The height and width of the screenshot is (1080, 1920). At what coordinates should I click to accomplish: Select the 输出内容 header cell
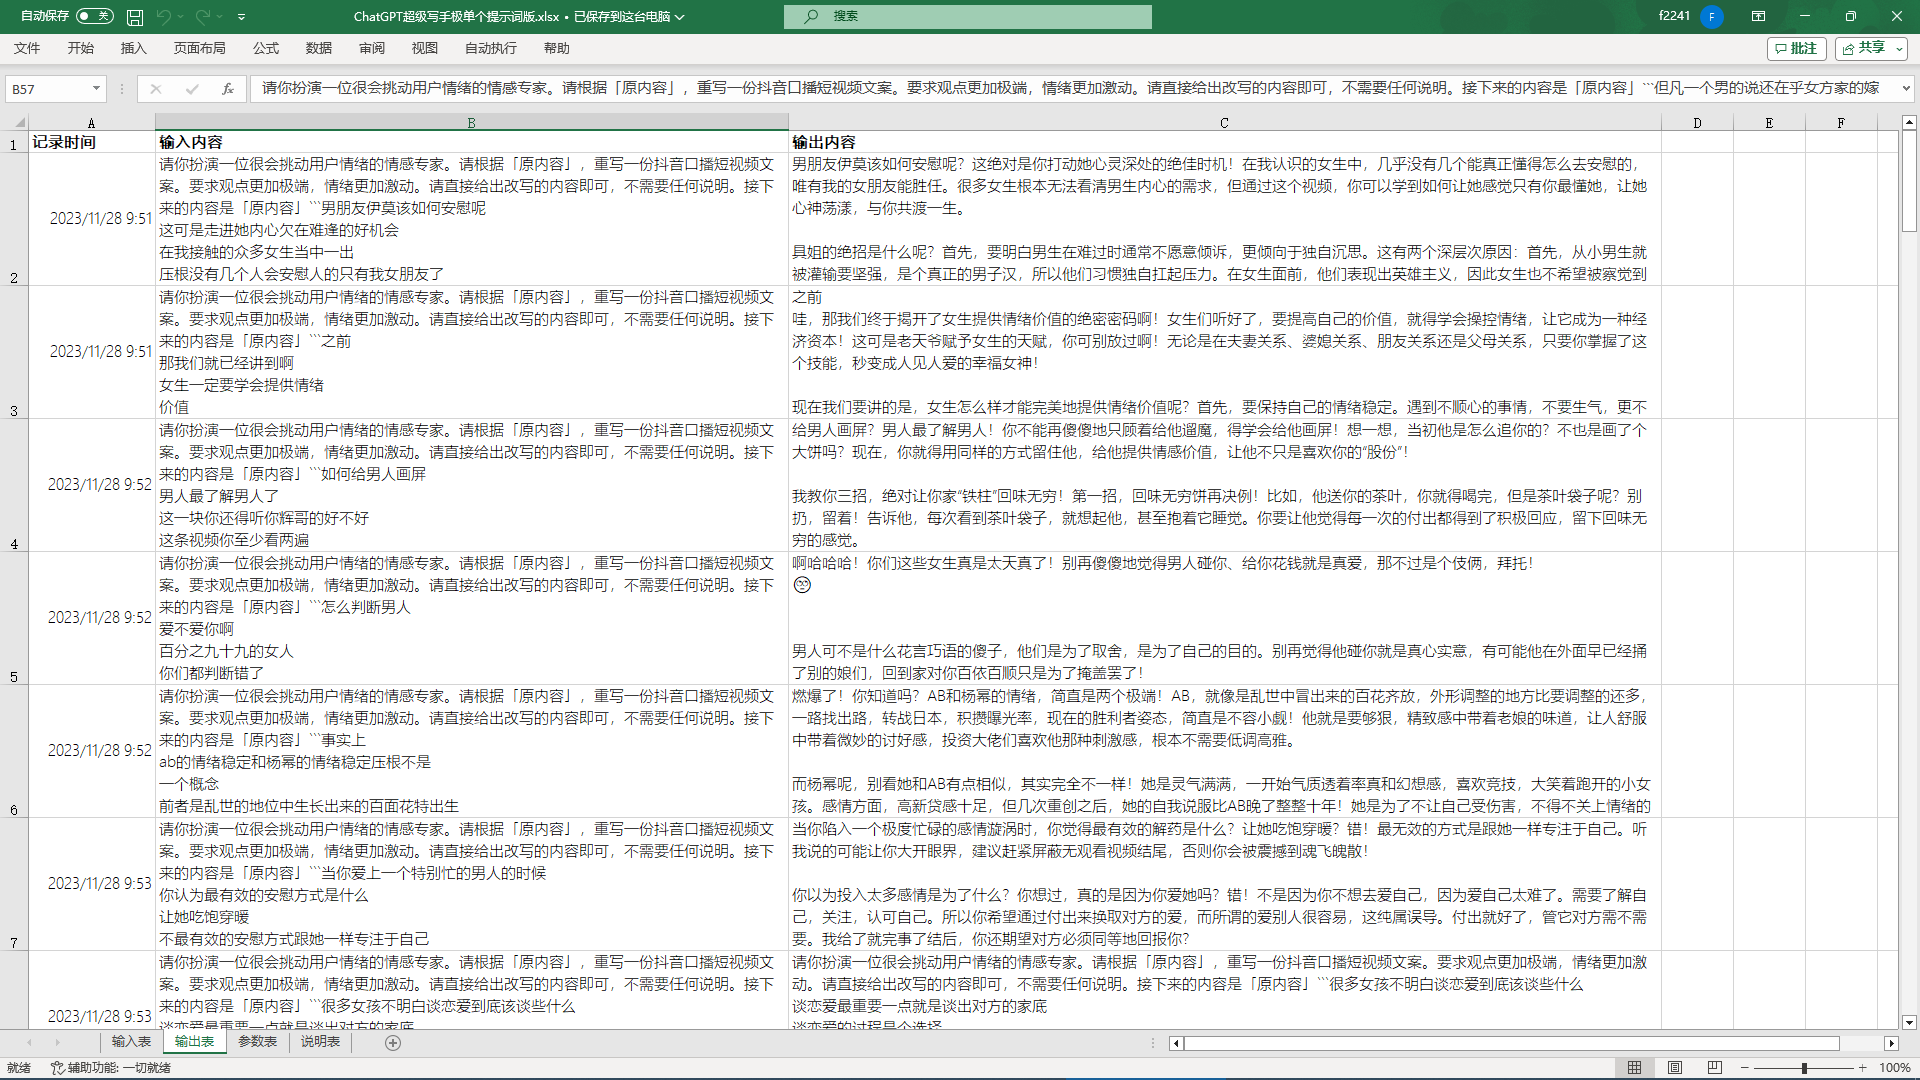(1225, 142)
